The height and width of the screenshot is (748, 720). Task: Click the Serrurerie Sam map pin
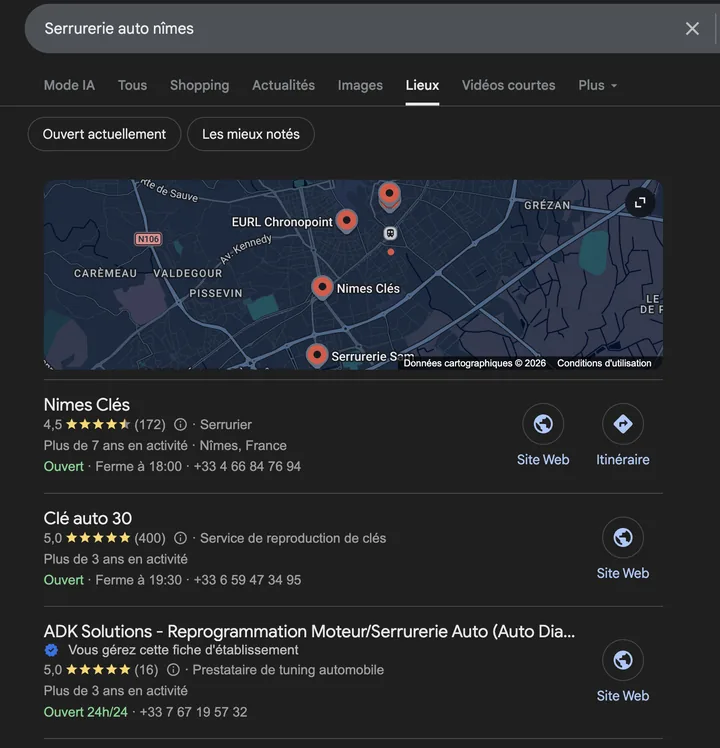pyautogui.click(x=317, y=355)
